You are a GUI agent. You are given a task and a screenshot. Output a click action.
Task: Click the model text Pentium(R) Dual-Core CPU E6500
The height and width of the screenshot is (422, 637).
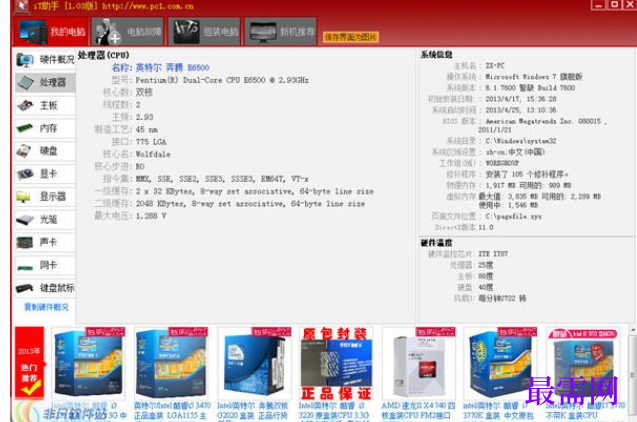coord(222,80)
